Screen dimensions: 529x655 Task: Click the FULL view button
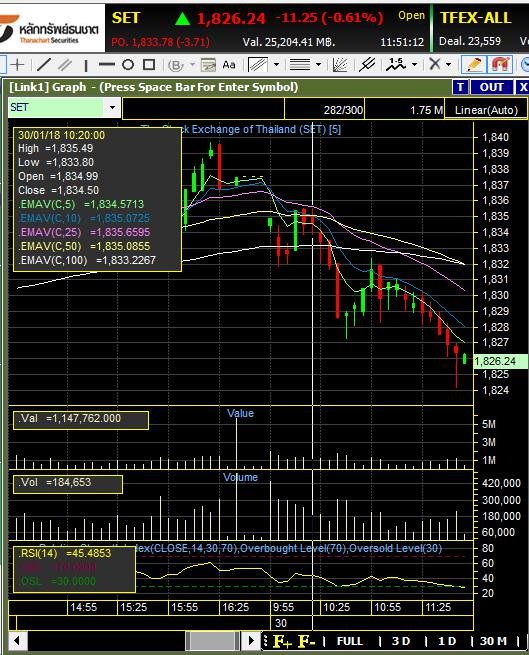[x=350, y=641]
